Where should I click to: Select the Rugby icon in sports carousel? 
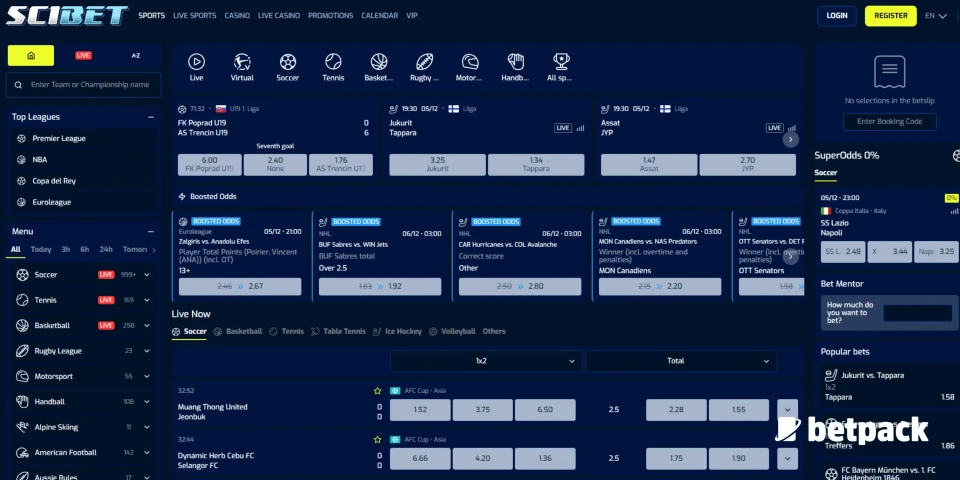pos(424,61)
